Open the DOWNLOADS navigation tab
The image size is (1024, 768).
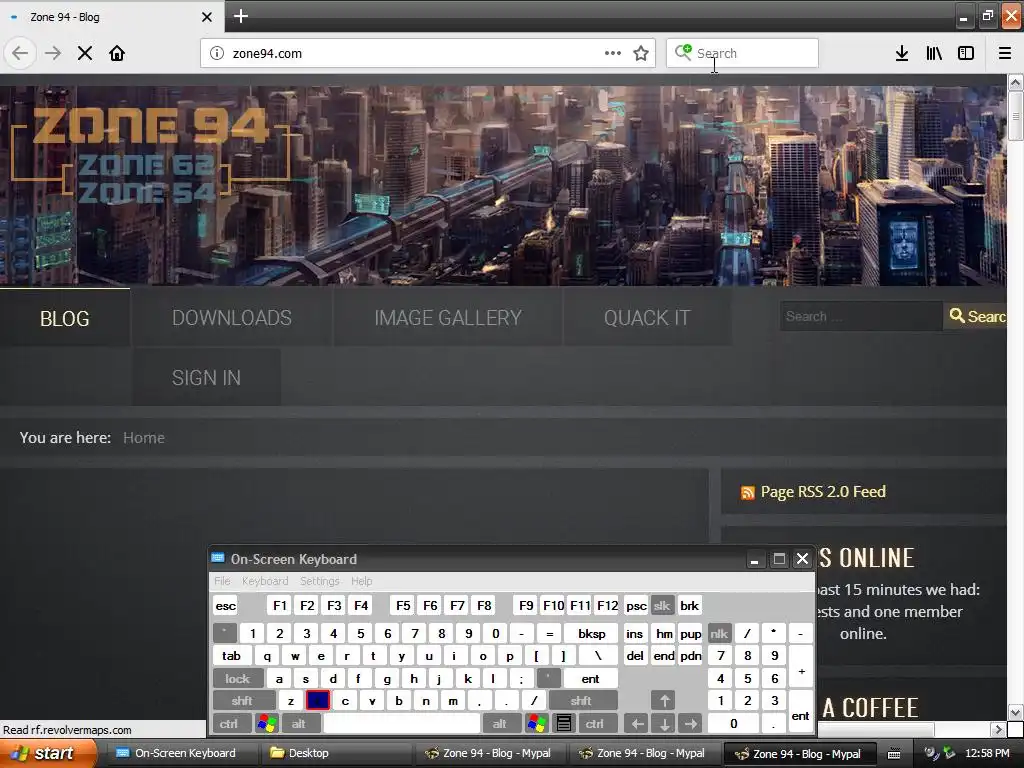tap(232, 317)
